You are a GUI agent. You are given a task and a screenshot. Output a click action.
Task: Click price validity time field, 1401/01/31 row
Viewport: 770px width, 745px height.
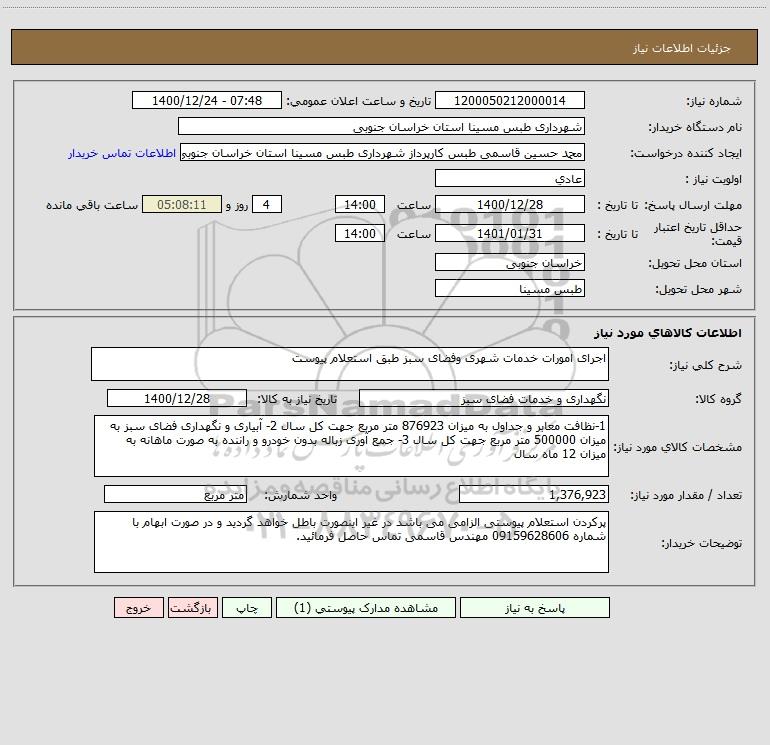(x=359, y=233)
